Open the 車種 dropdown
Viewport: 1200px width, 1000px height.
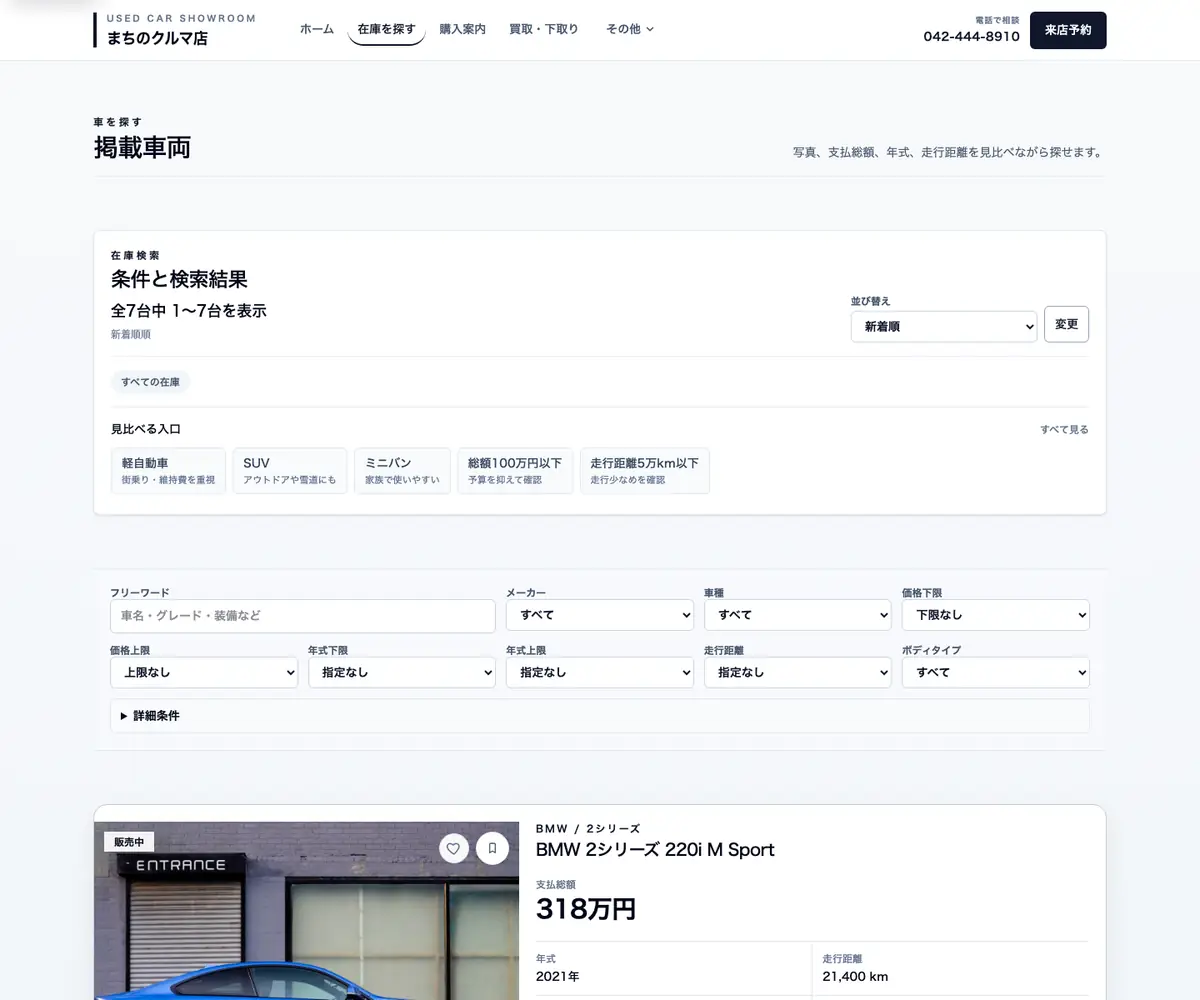click(x=798, y=615)
